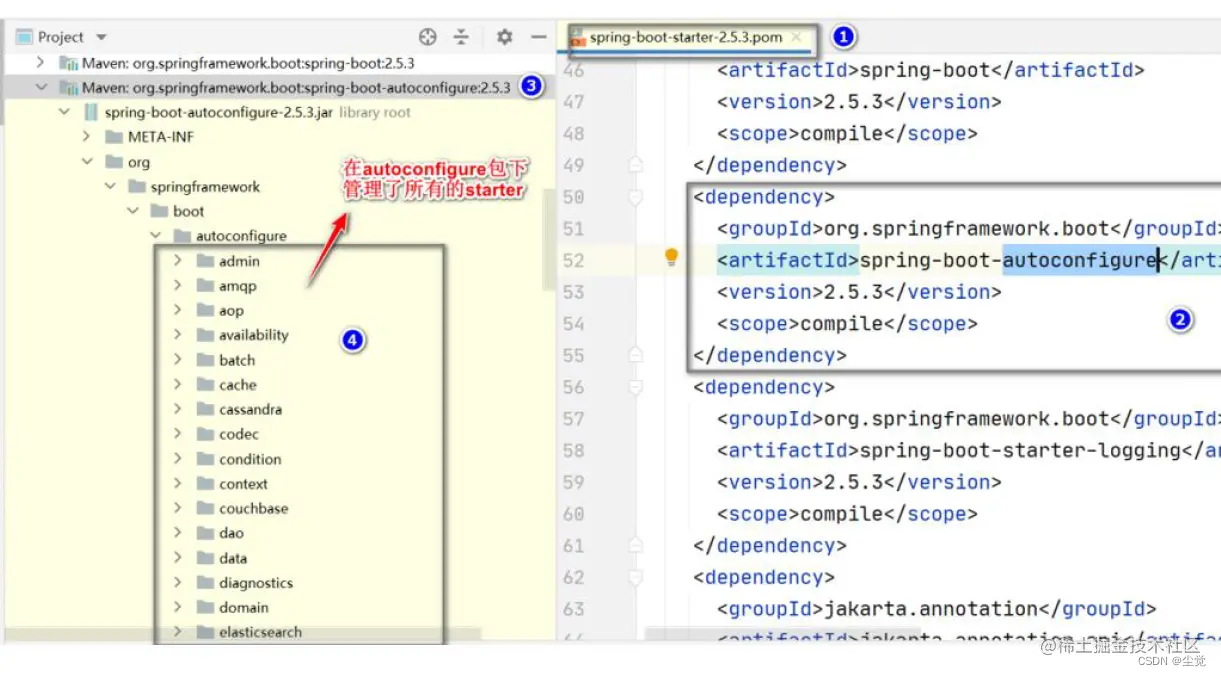This screenshot has width=1221, height=676.
Task: Select the cache folder icon
Action: coord(206,384)
